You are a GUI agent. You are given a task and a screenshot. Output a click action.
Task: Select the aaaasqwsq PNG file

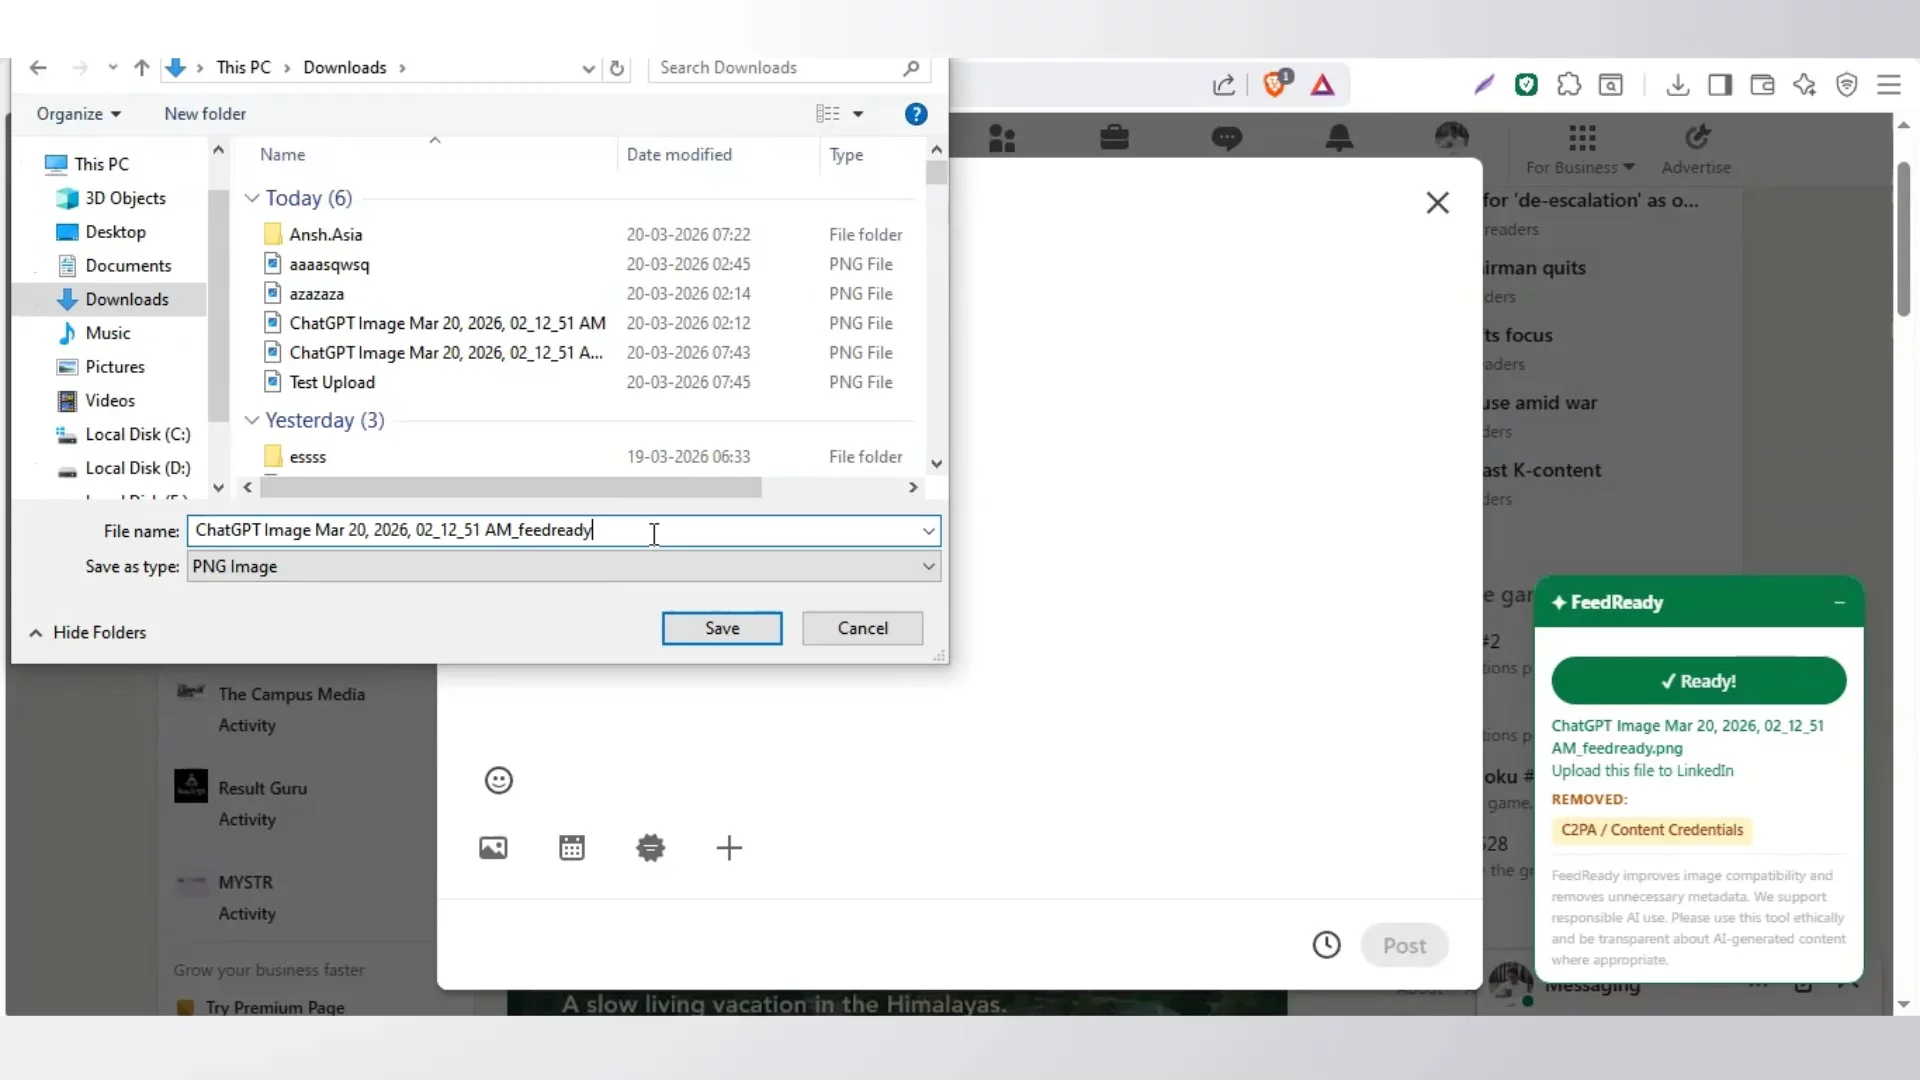point(329,264)
